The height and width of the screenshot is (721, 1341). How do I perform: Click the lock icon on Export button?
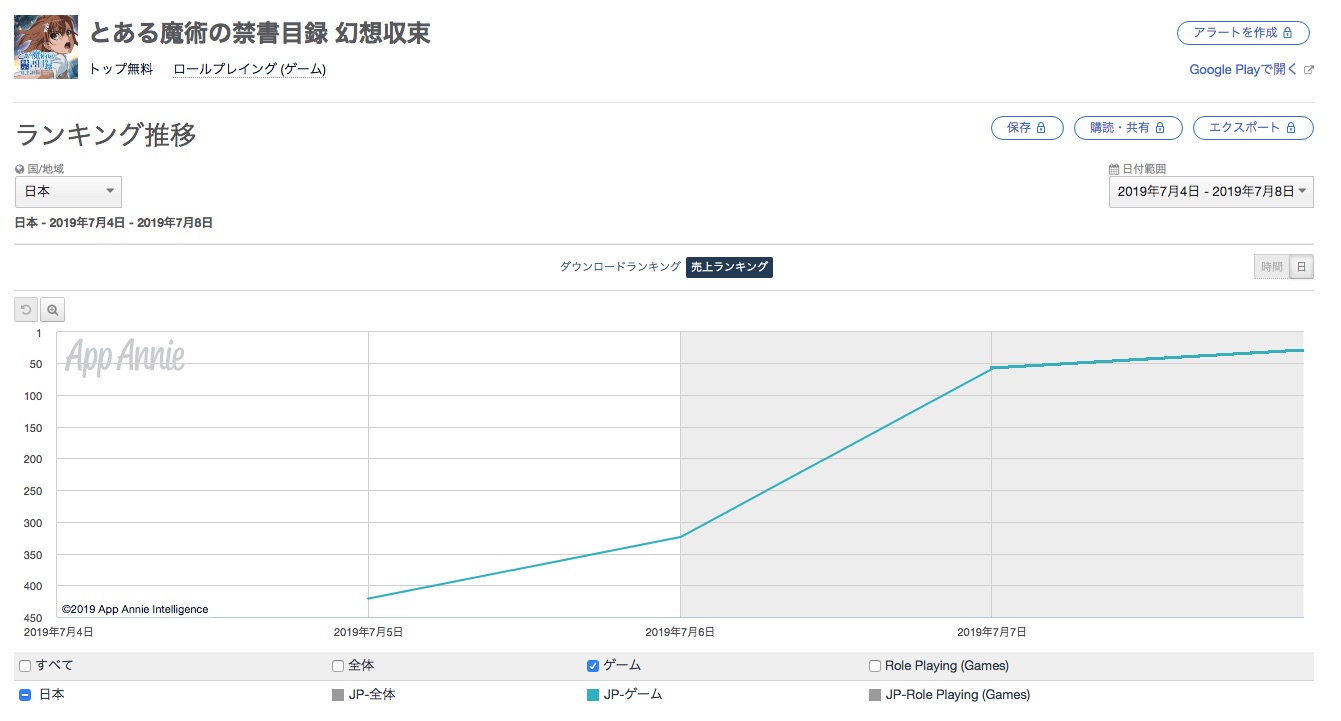point(1291,128)
